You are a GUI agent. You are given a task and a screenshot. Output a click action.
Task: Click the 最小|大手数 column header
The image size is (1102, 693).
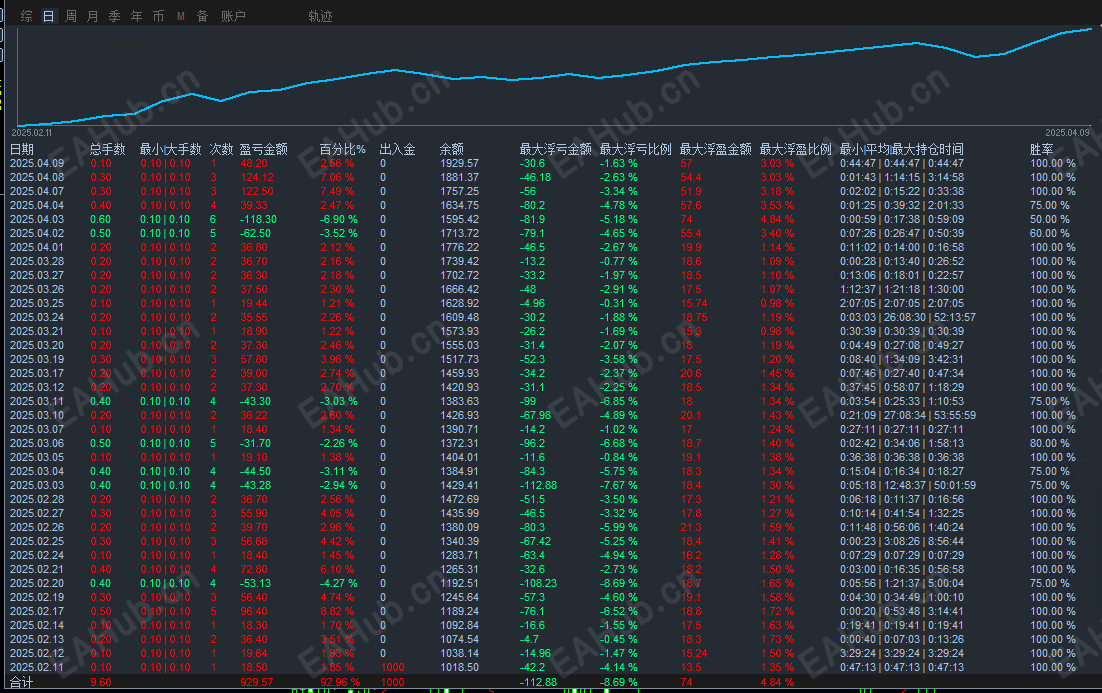point(171,149)
